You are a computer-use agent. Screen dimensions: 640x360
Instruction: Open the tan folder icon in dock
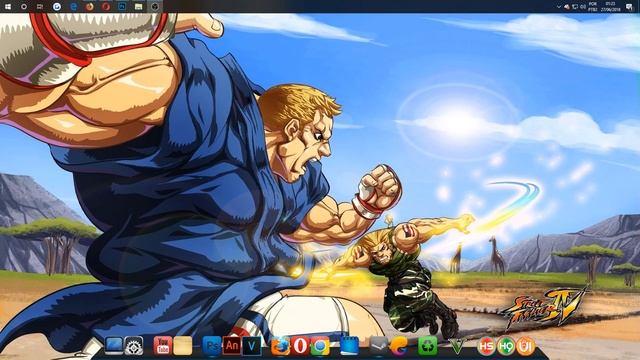point(182,346)
